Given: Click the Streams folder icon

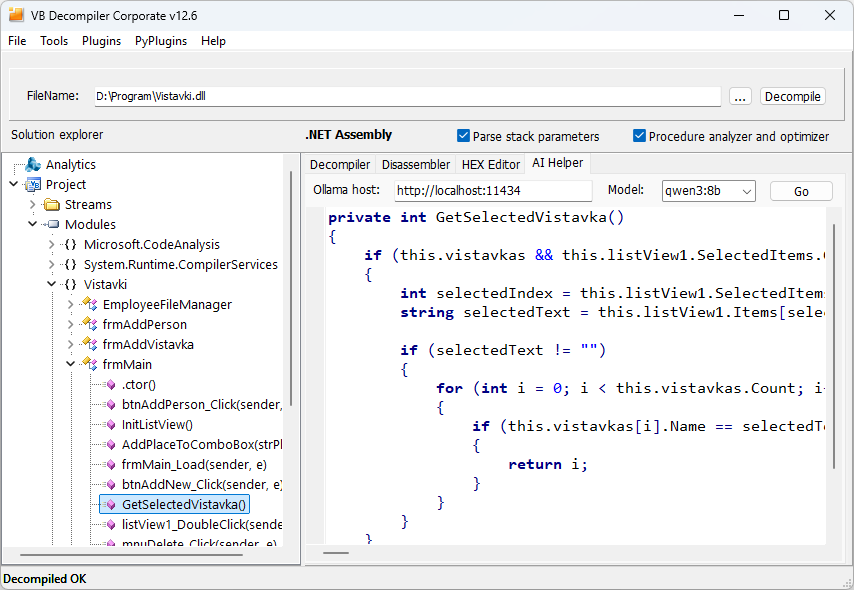Looking at the screenshot, I should [x=52, y=205].
